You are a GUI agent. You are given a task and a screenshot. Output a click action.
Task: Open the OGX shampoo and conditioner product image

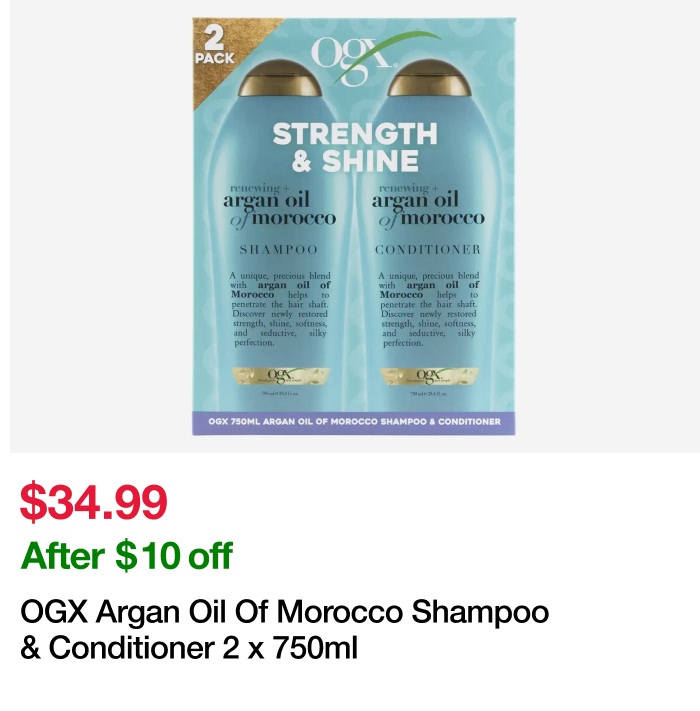pos(354,226)
